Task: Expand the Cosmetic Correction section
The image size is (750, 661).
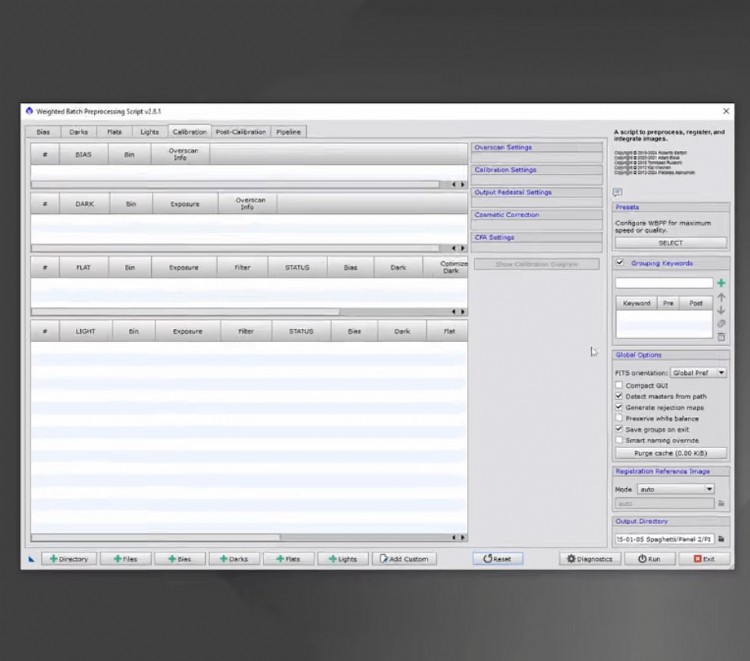Action: pyautogui.click(x=536, y=215)
